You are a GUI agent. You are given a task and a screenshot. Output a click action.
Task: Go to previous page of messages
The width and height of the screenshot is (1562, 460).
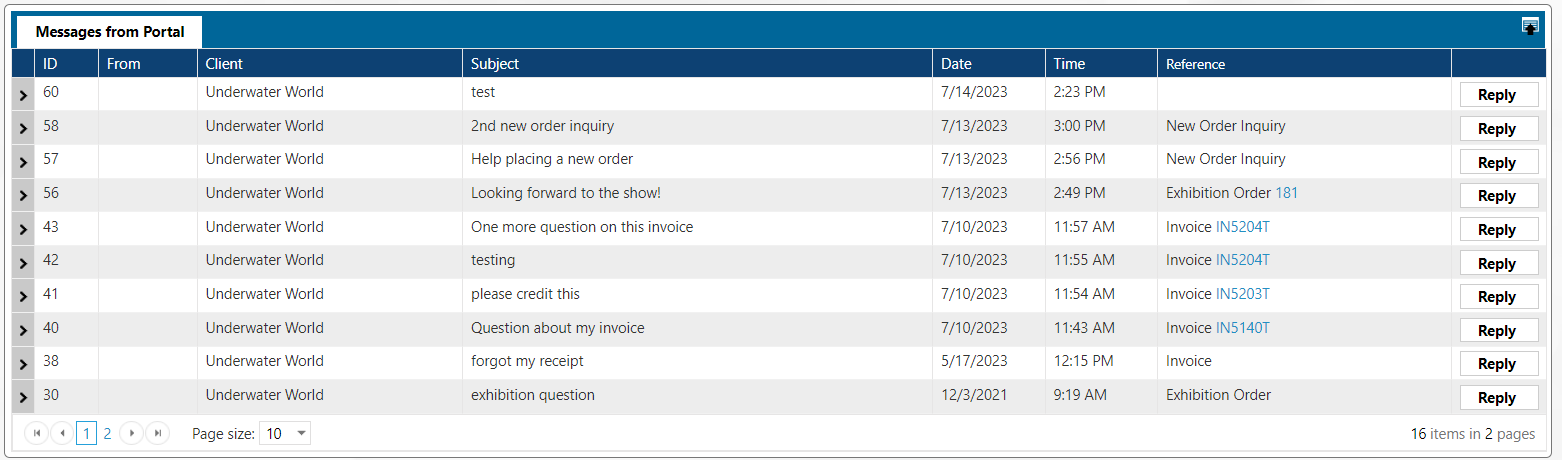point(62,433)
